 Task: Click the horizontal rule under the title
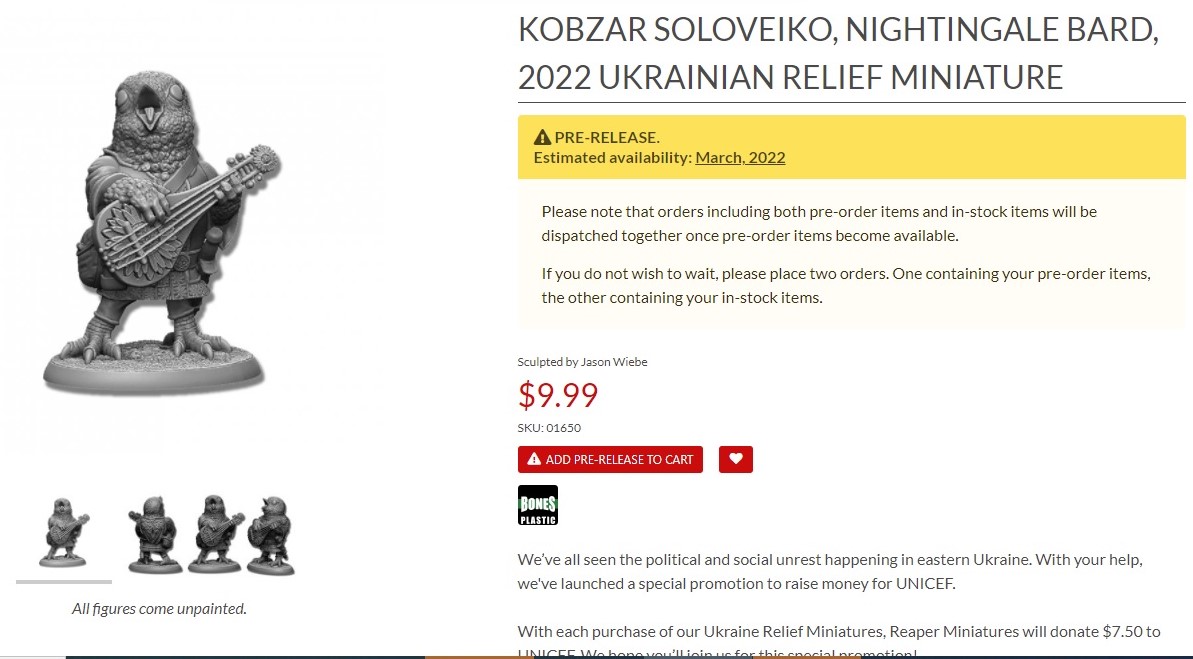point(851,102)
